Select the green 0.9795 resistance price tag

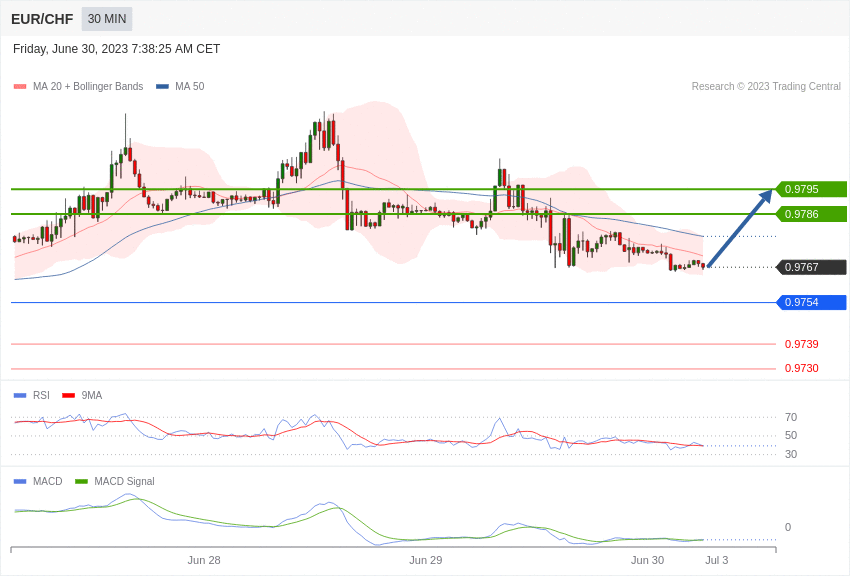(x=811, y=189)
